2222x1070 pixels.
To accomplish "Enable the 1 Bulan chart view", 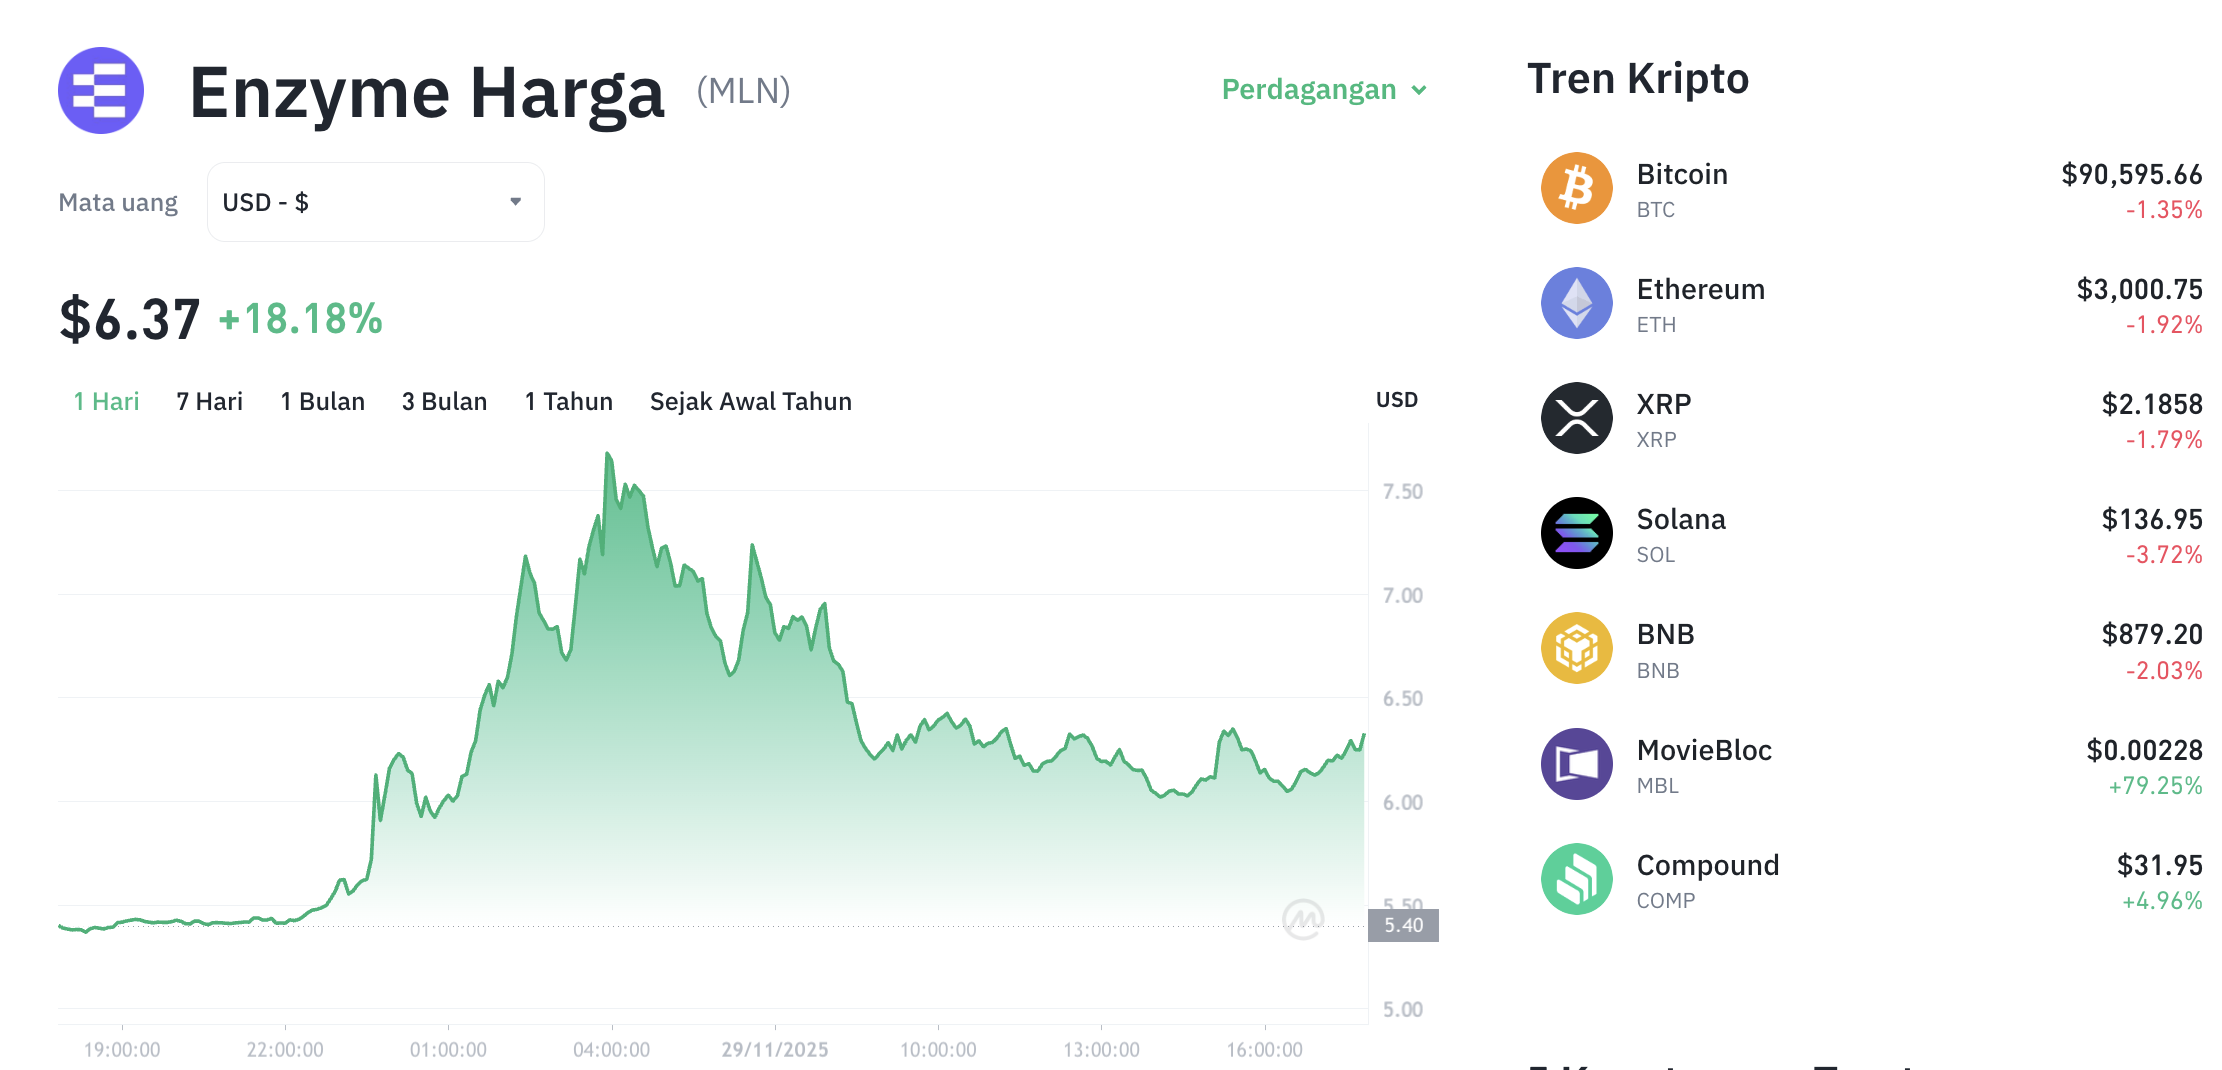I will [x=322, y=401].
